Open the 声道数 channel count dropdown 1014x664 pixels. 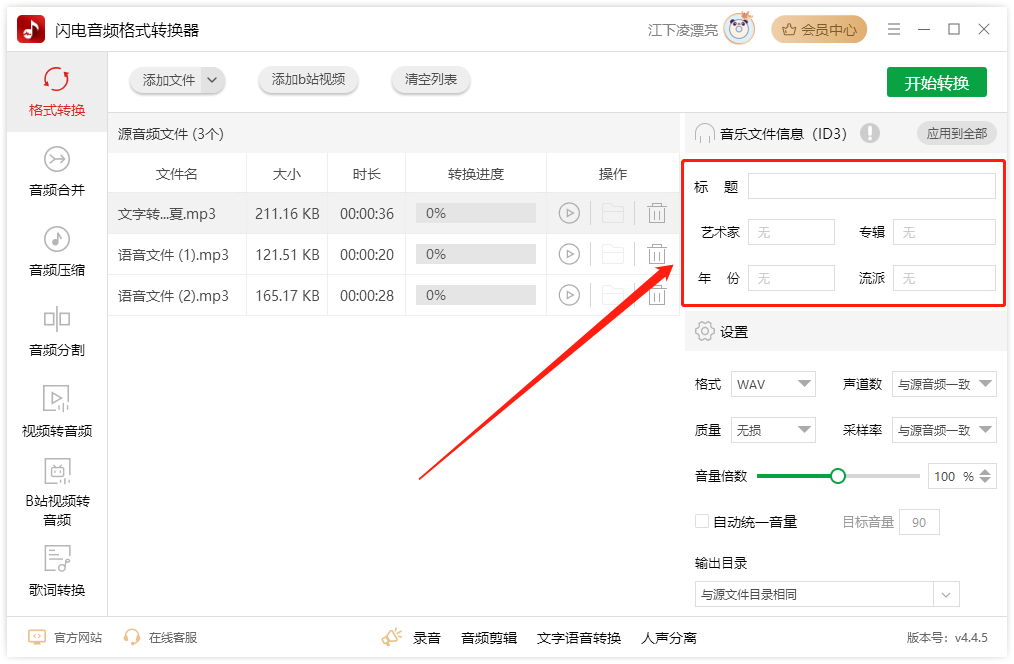click(x=944, y=384)
